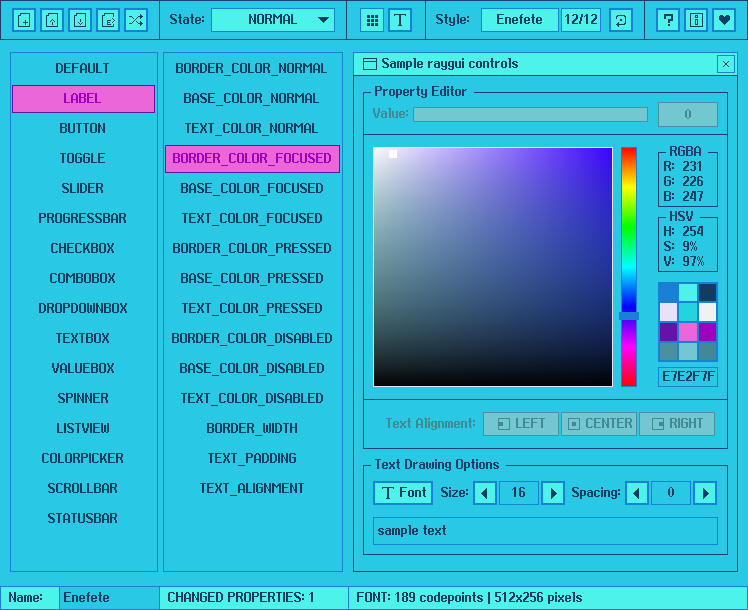
Task: Toggle the controls grid view icon
Action: [371, 20]
